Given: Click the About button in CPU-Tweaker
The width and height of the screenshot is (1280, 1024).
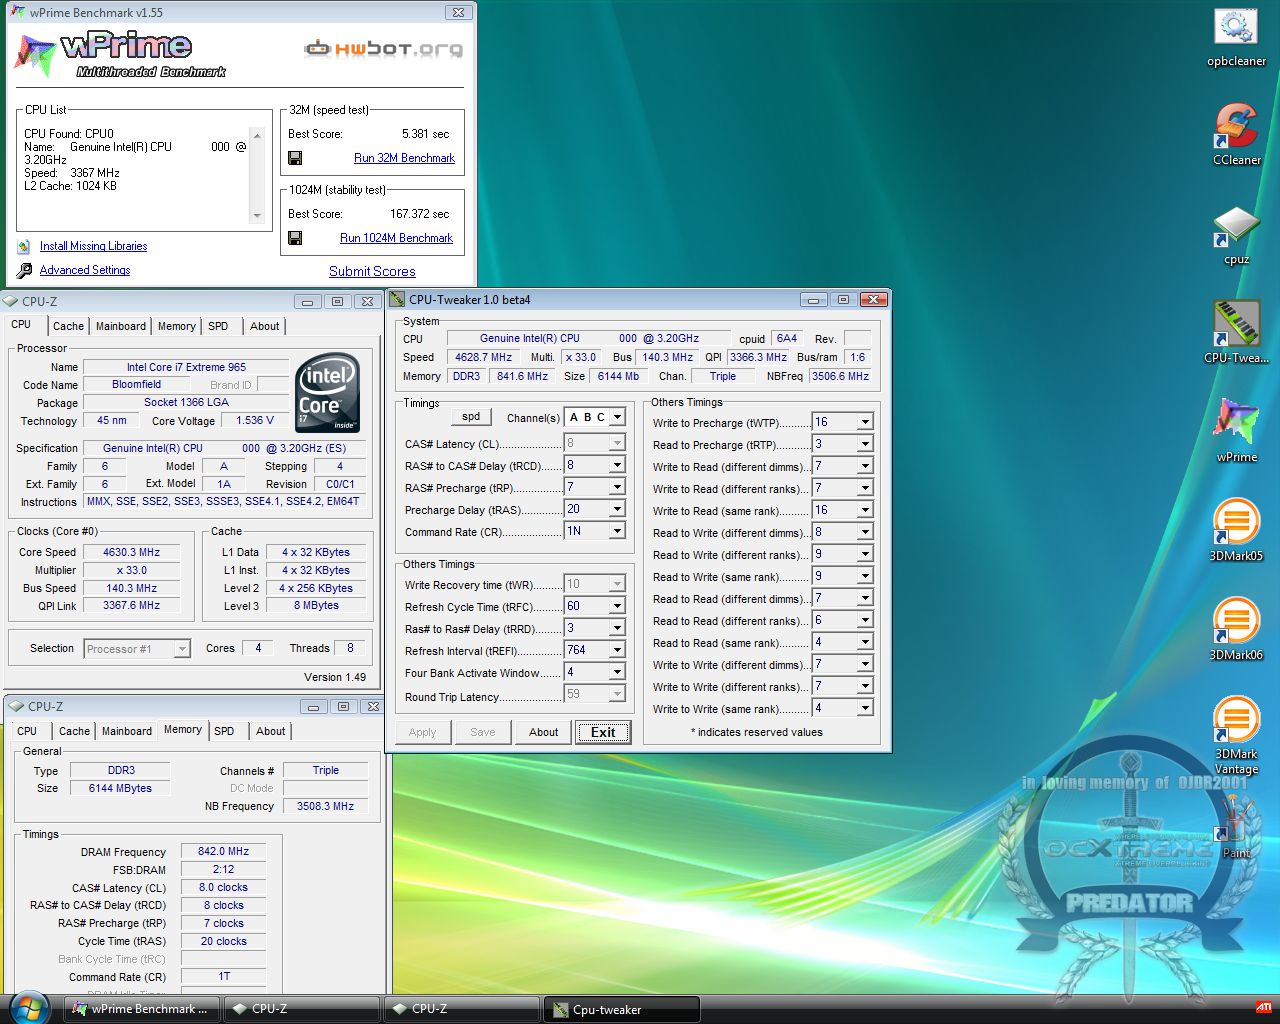Looking at the screenshot, I should pos(543,732).
